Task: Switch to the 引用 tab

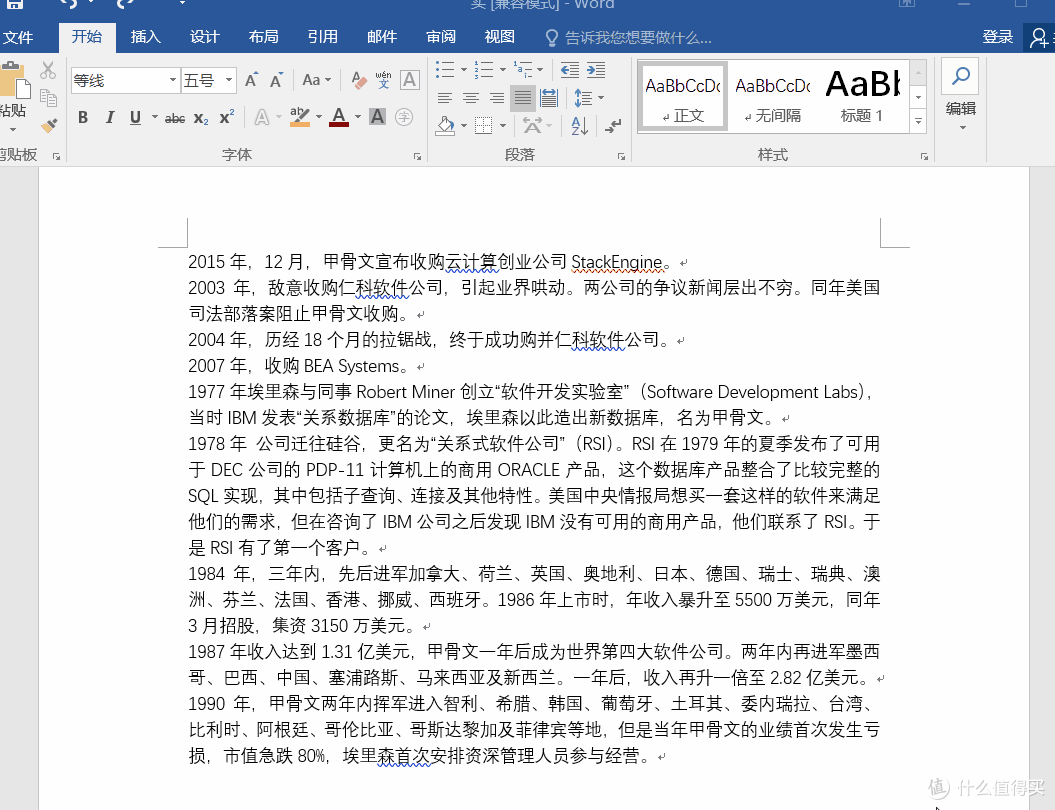Action: point(323,37)
